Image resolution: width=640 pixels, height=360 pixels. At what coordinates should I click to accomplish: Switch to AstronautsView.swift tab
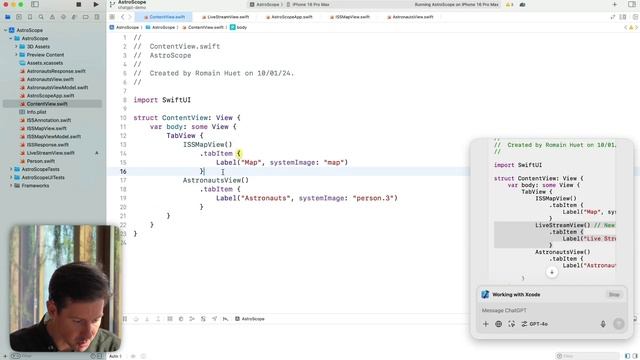[410, 17]
